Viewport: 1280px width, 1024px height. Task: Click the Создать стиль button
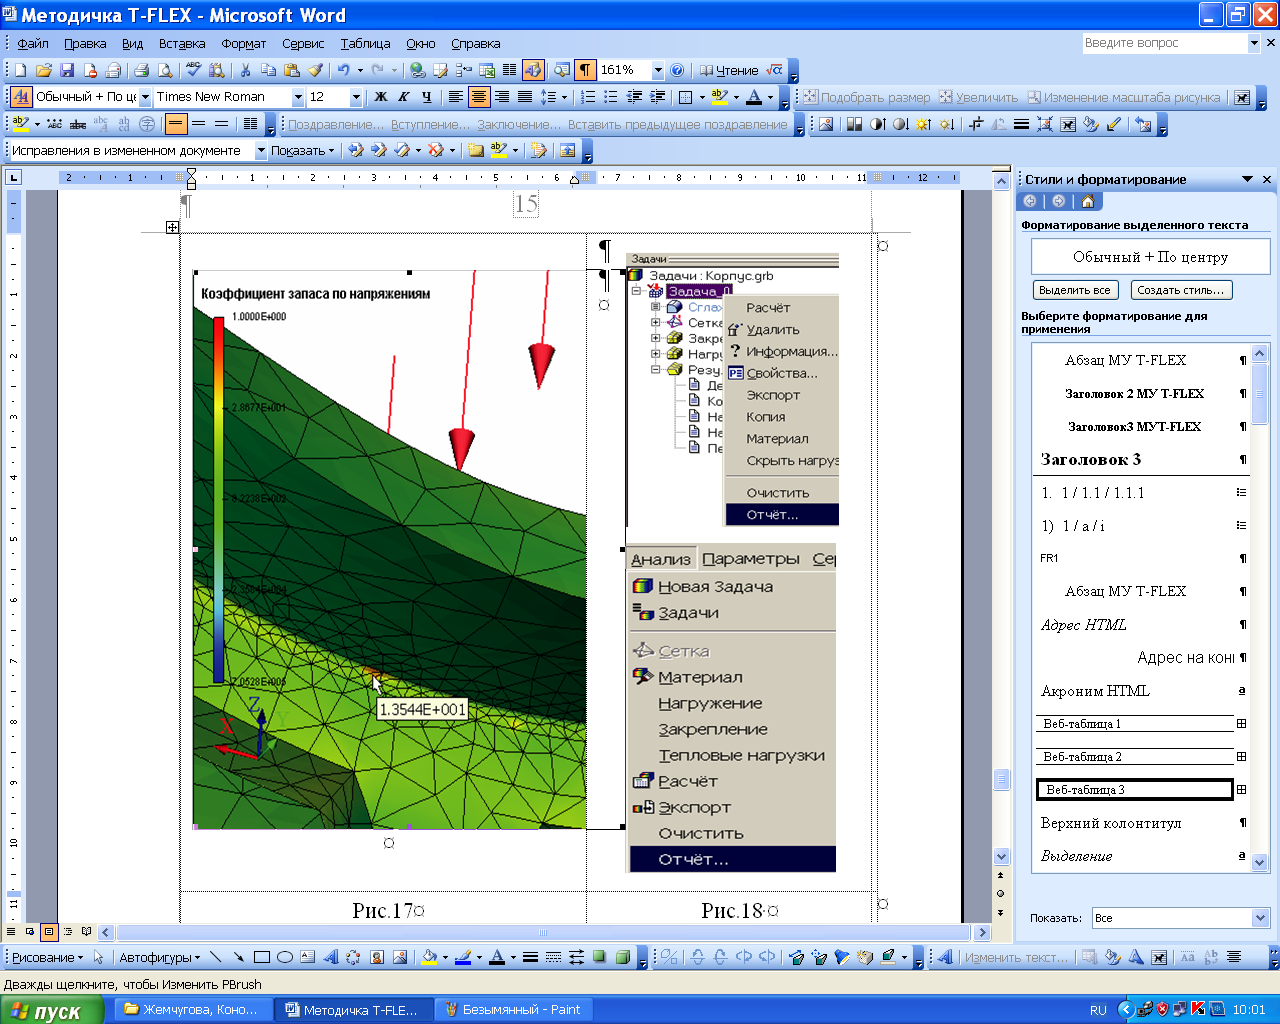coord(1180,290)
